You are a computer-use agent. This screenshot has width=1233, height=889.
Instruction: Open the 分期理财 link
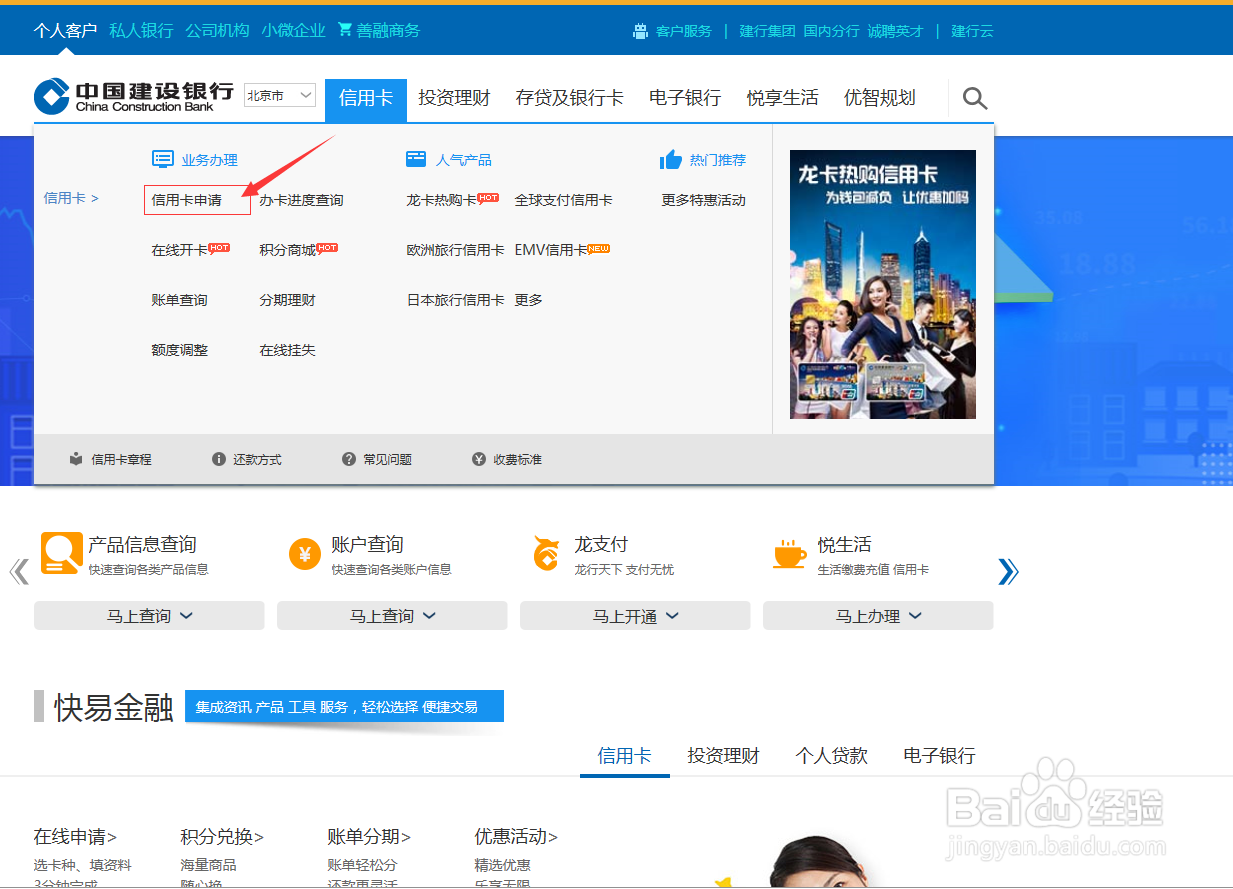tap(288, 300)
